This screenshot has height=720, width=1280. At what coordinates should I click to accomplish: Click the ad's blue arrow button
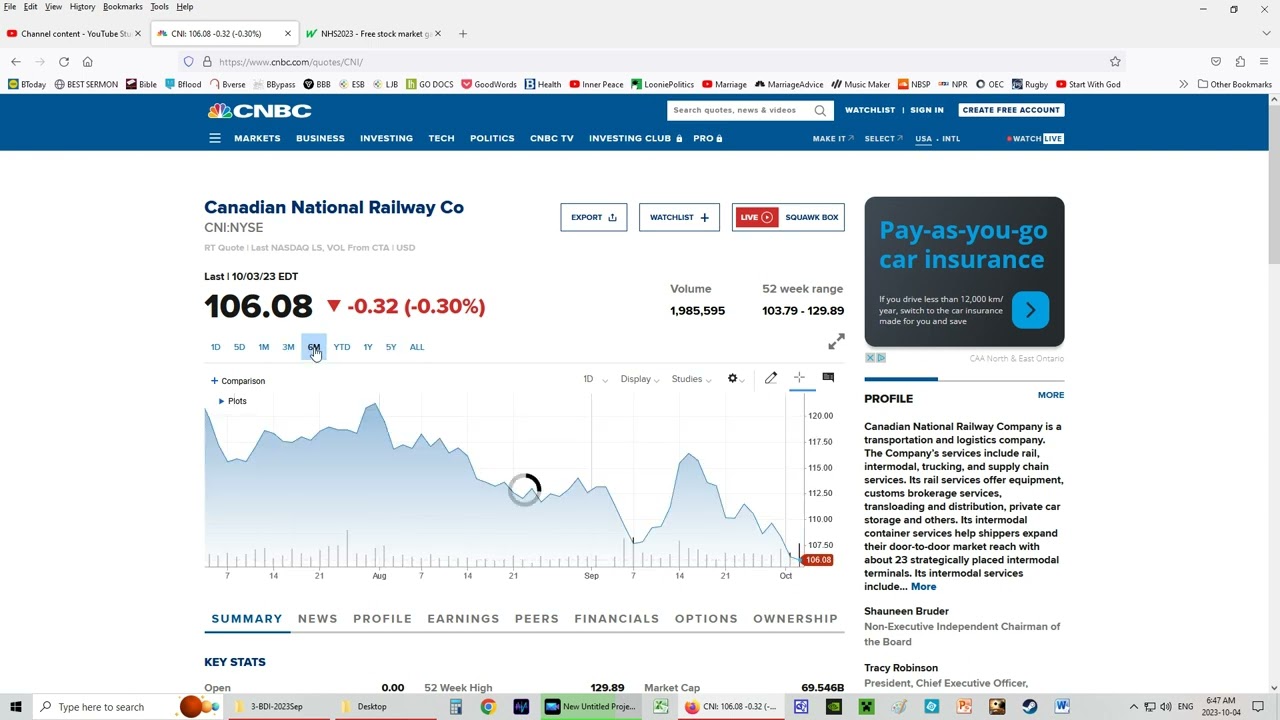(x=1030, y=310)
